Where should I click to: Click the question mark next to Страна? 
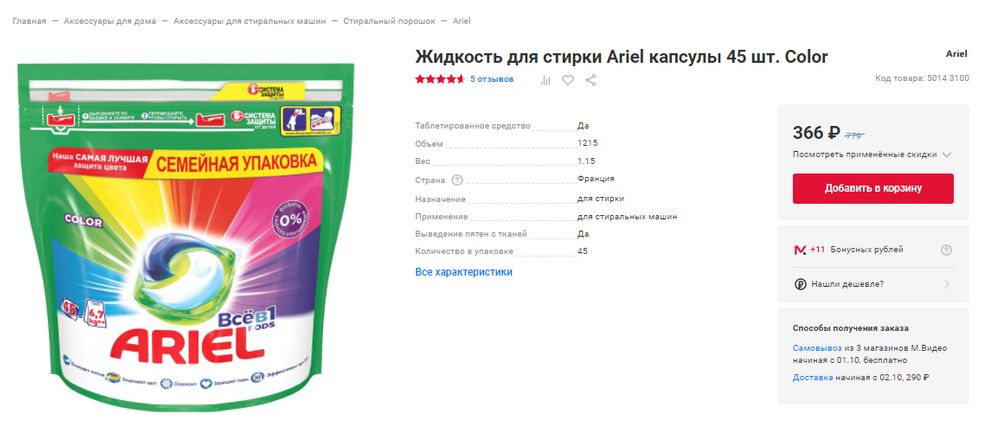pyautogui.click(x=457, y=180)
